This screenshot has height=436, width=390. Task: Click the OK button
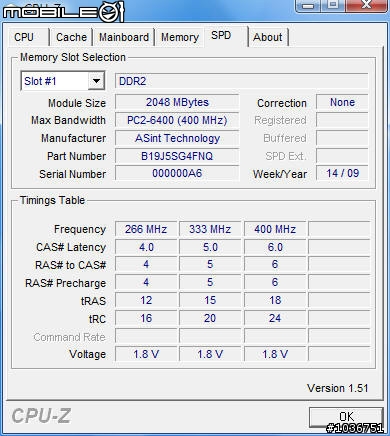pyautogui.click(x=346, y=417)
